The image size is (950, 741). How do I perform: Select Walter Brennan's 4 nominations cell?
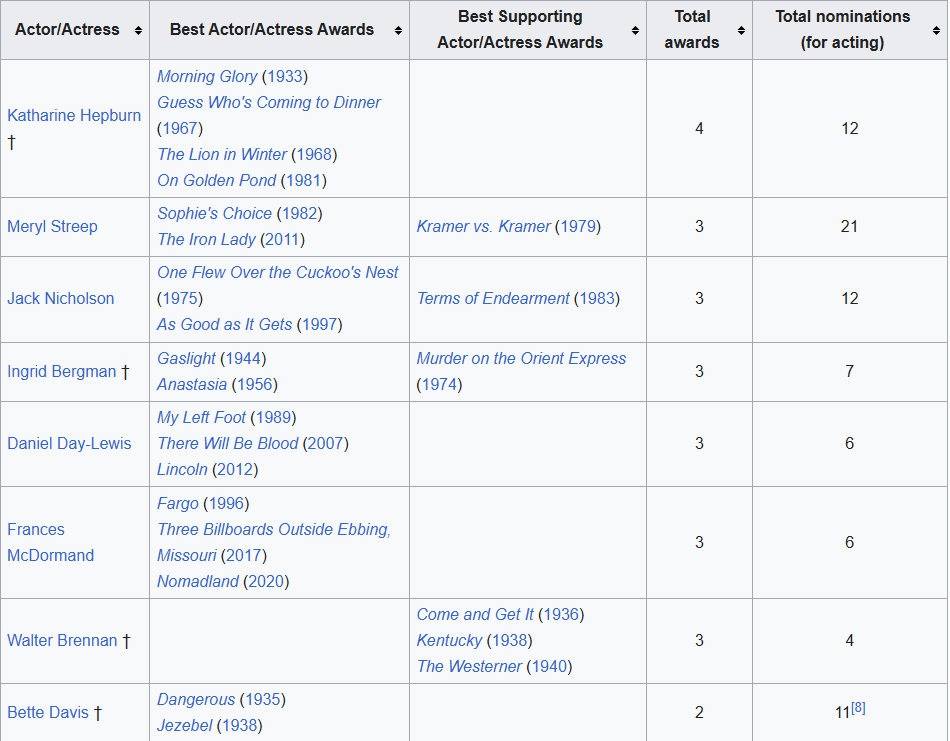pyautogui.click(x=849, y=640)
